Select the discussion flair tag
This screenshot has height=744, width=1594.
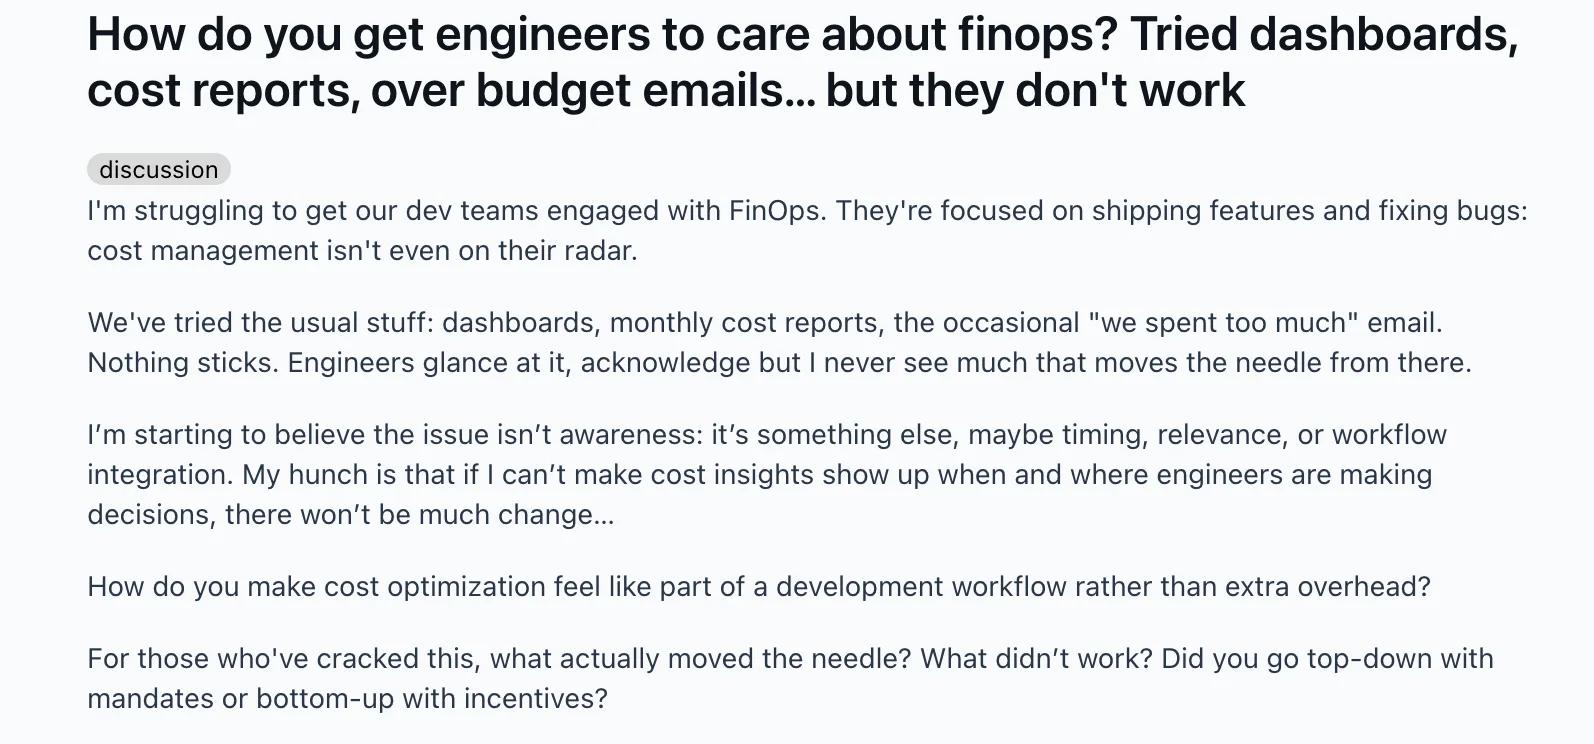coord(159,169)
